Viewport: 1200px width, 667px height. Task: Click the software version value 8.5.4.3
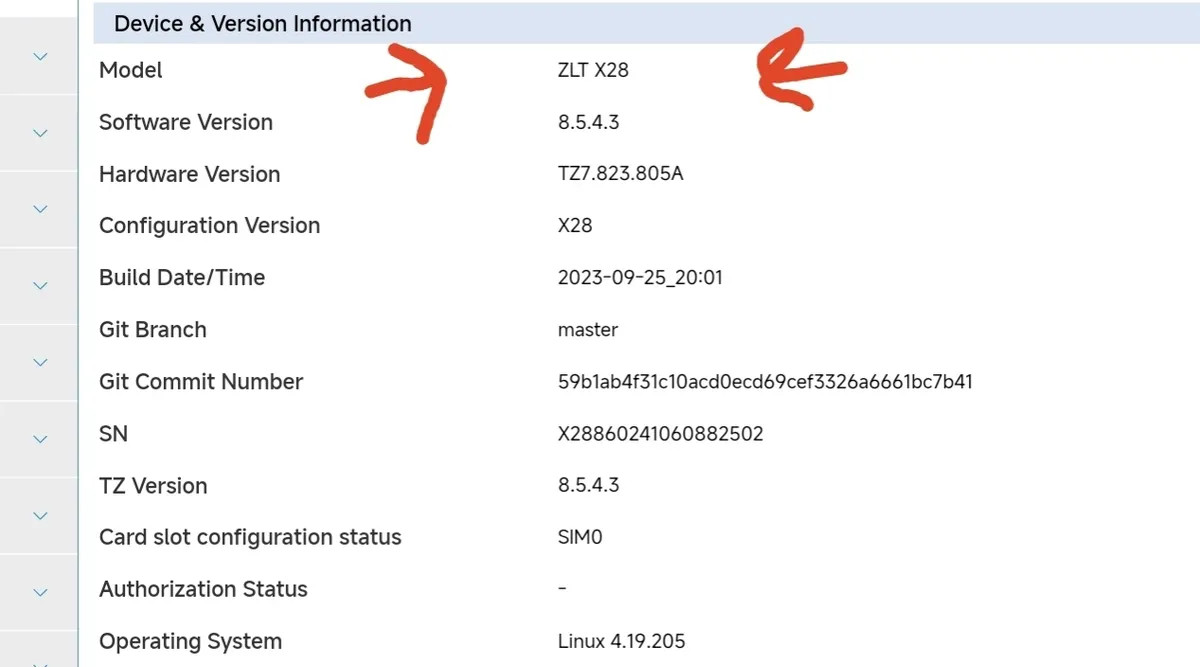(x=589, y=122)
